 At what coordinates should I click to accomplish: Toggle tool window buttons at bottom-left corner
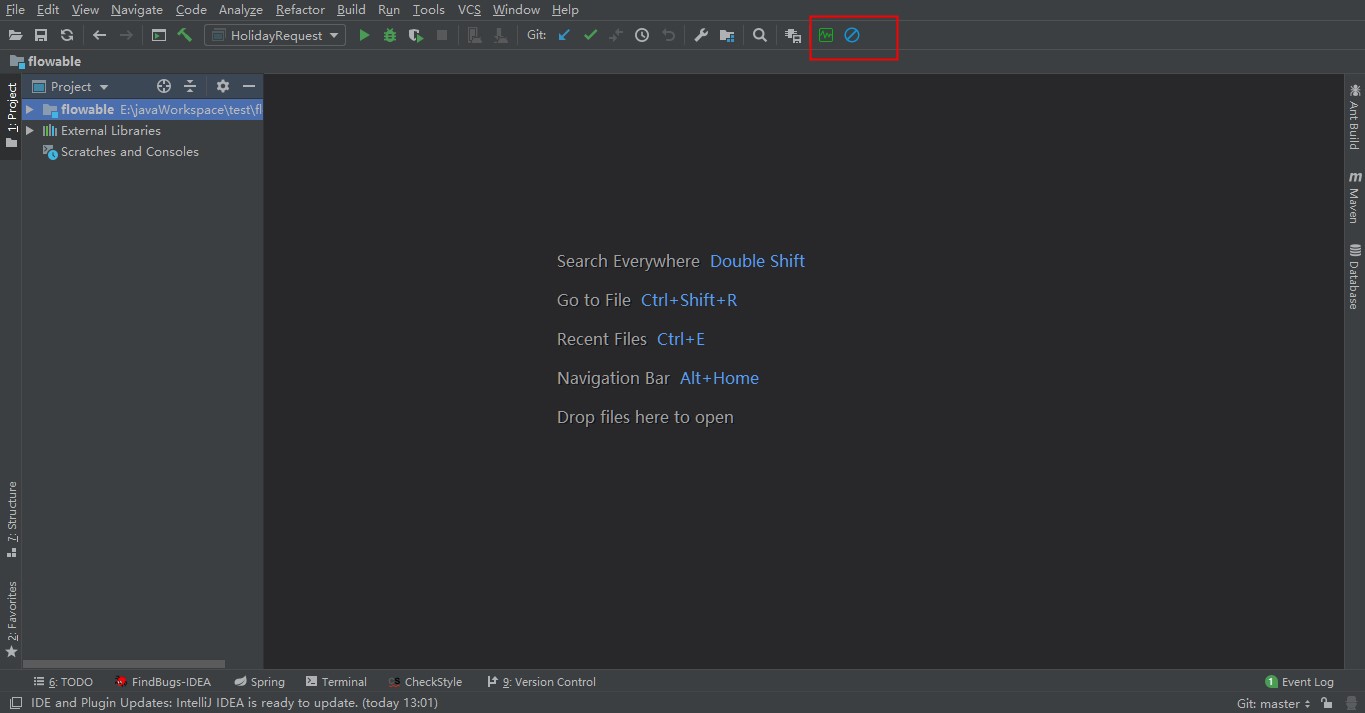point(14,703)
